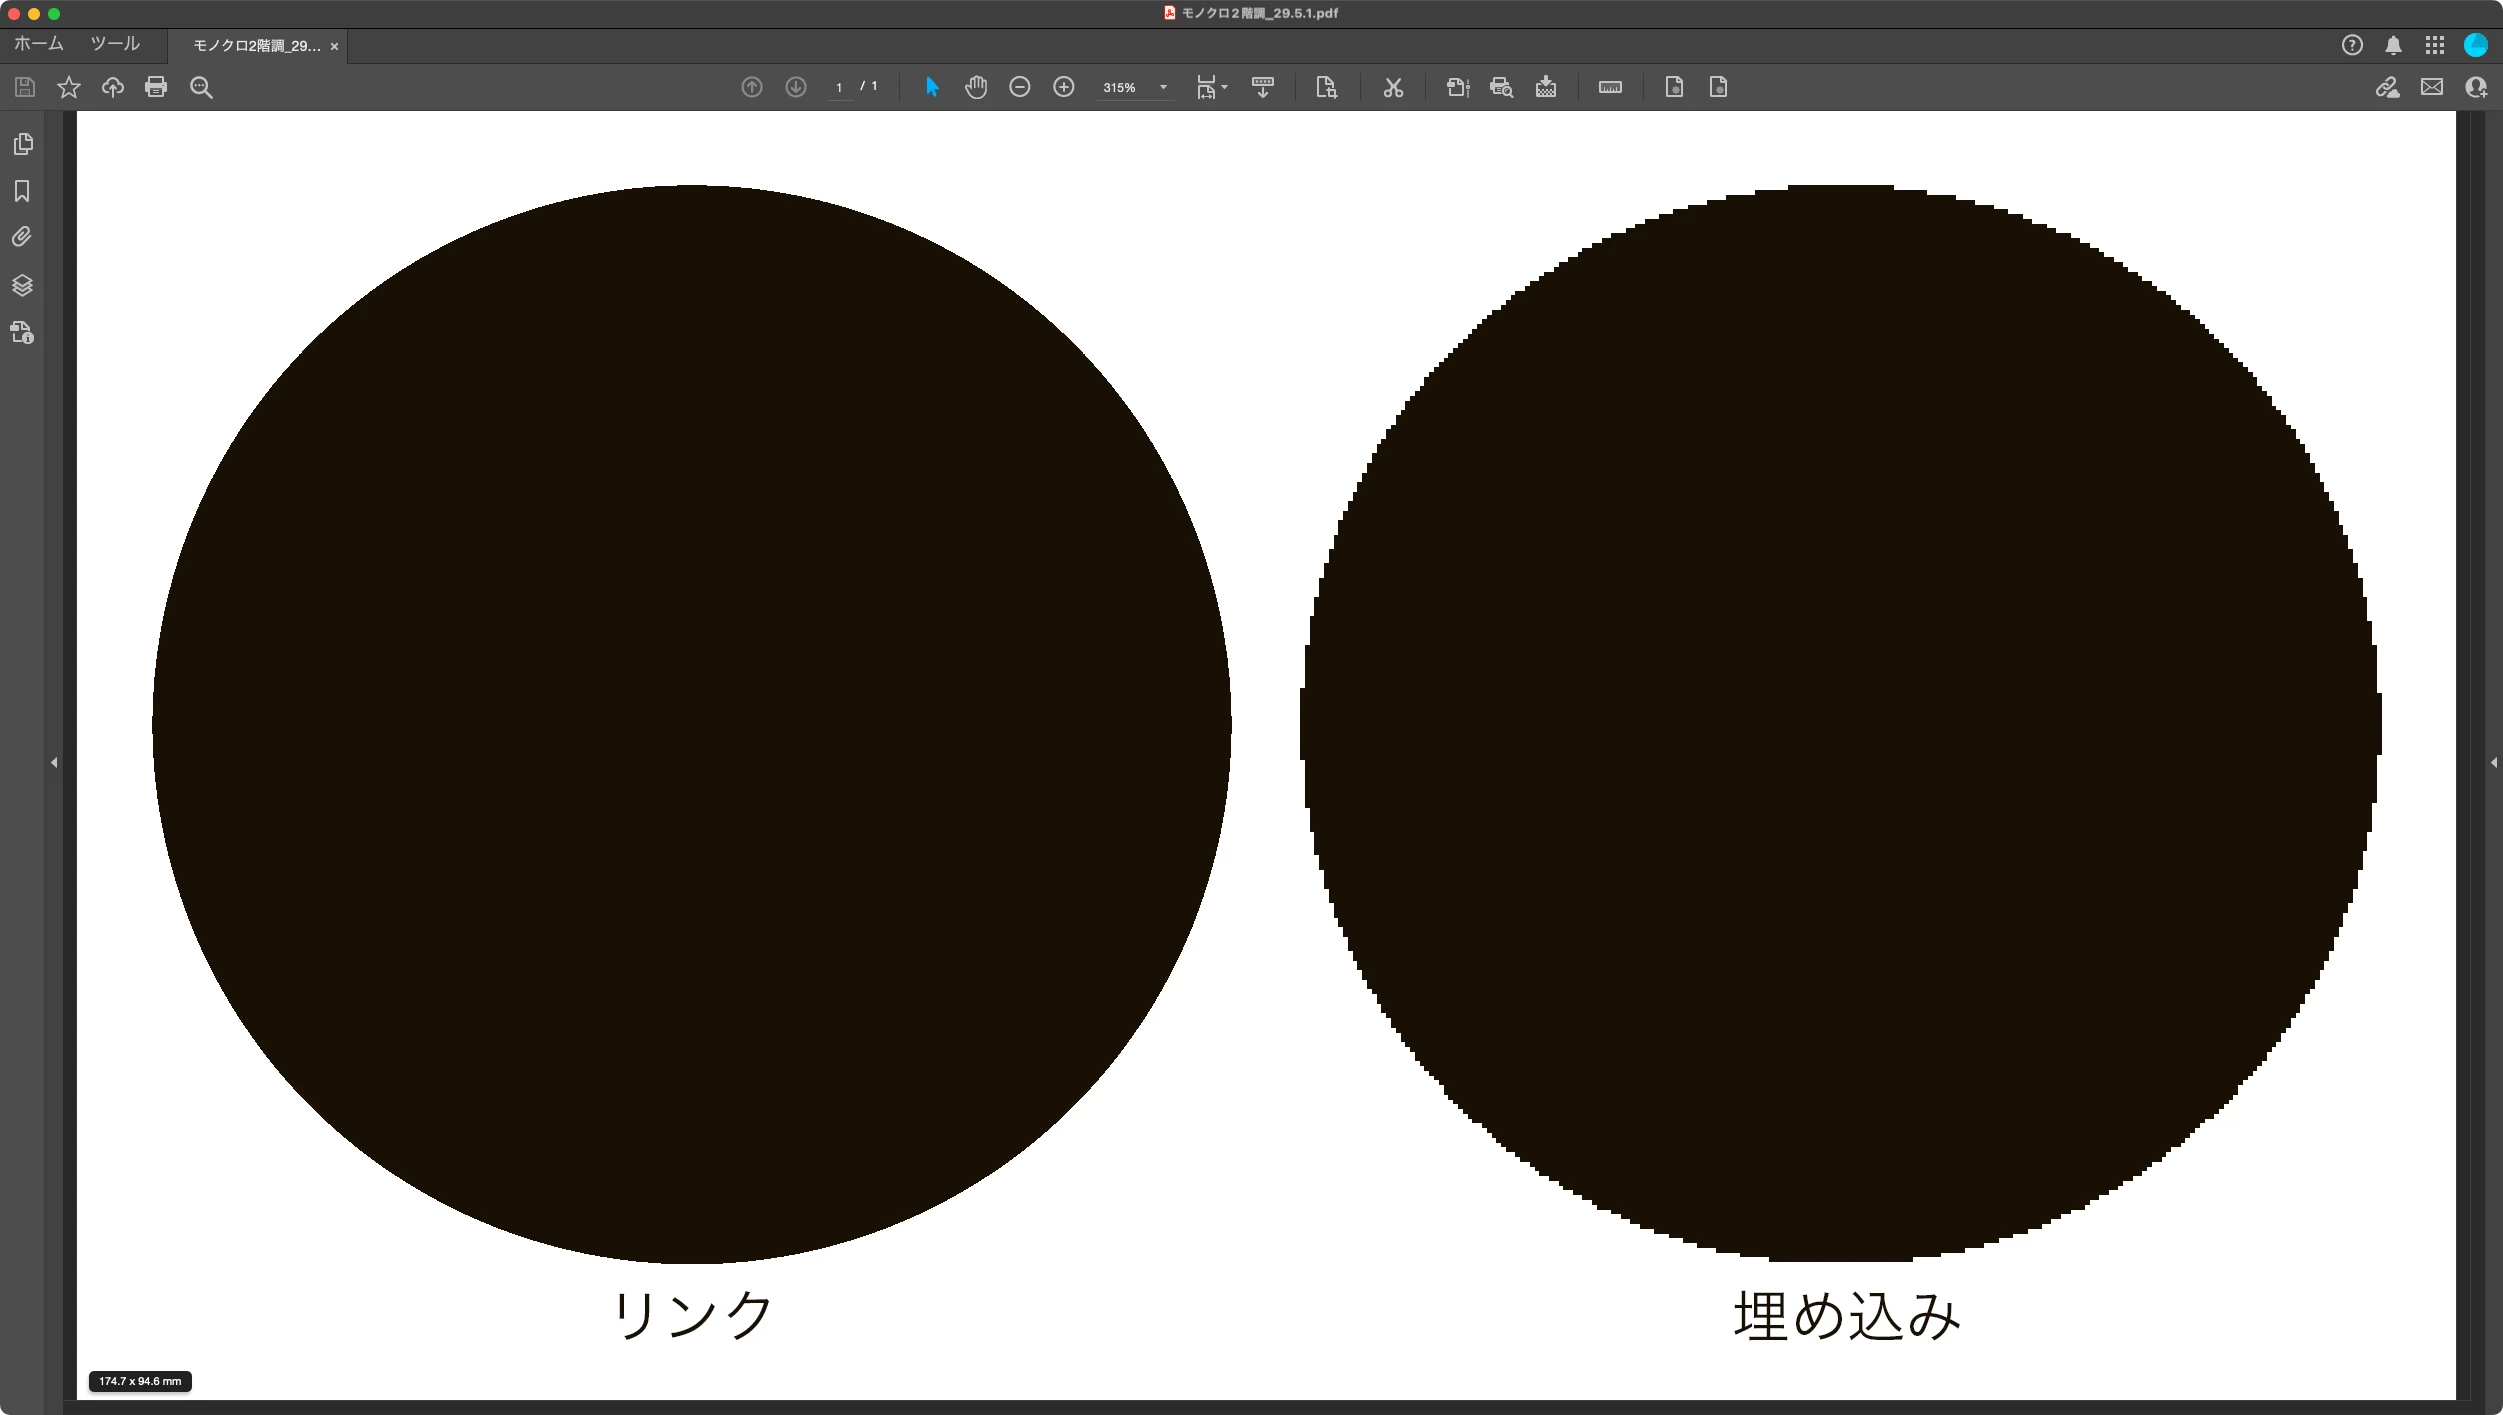Viewport: 2503px width, 1415px height.
Task: Close the モノクロ2階調 document tab
Action: (334, 46)
